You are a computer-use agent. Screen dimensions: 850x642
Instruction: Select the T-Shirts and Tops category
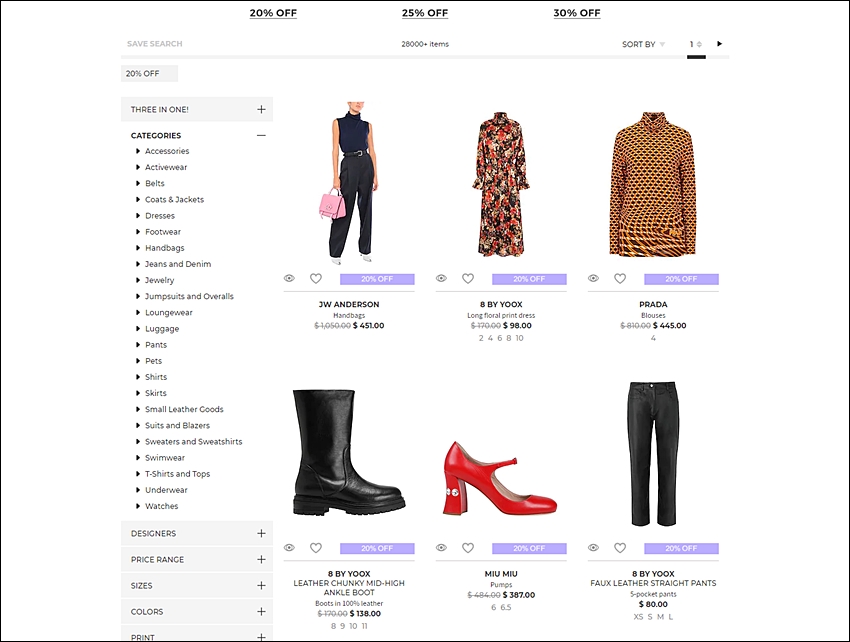tap(177, 474)
